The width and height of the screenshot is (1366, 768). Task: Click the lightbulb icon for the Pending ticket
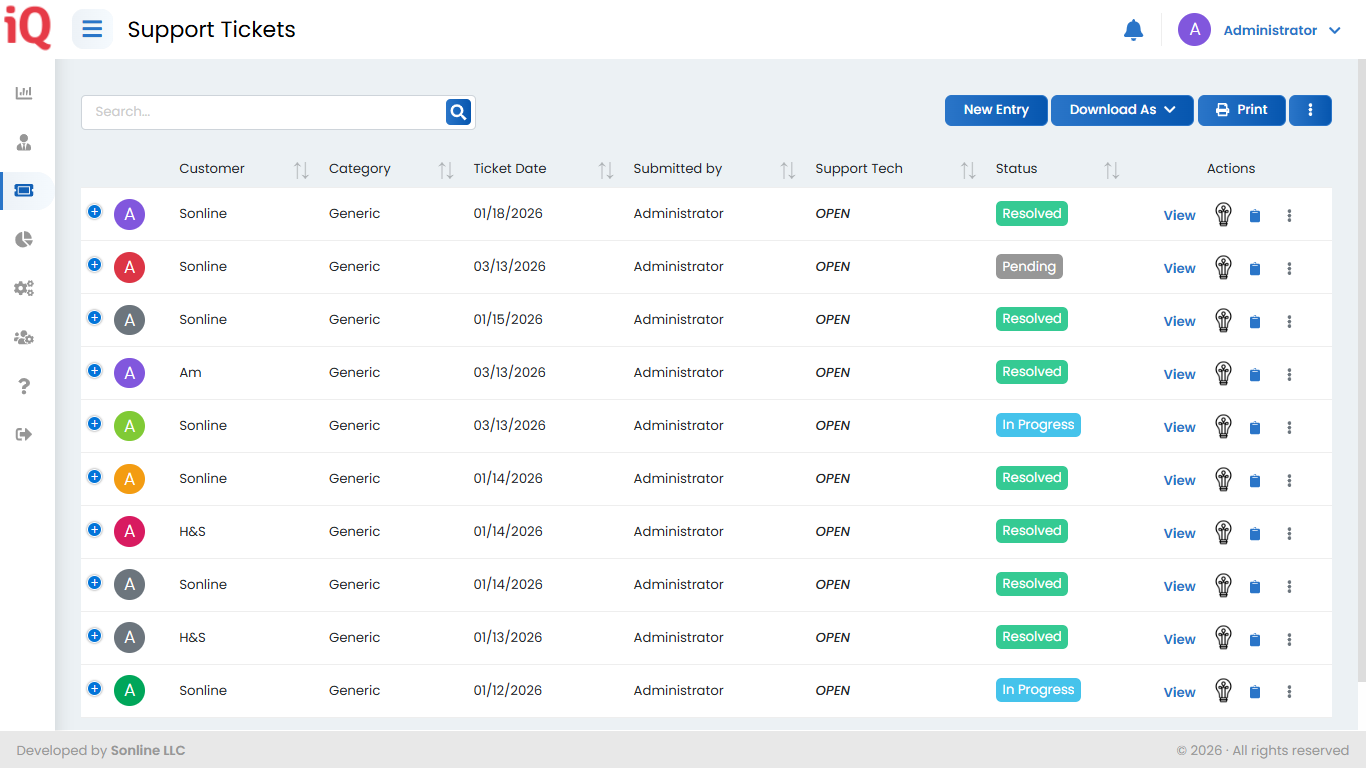click(1223, 267)
